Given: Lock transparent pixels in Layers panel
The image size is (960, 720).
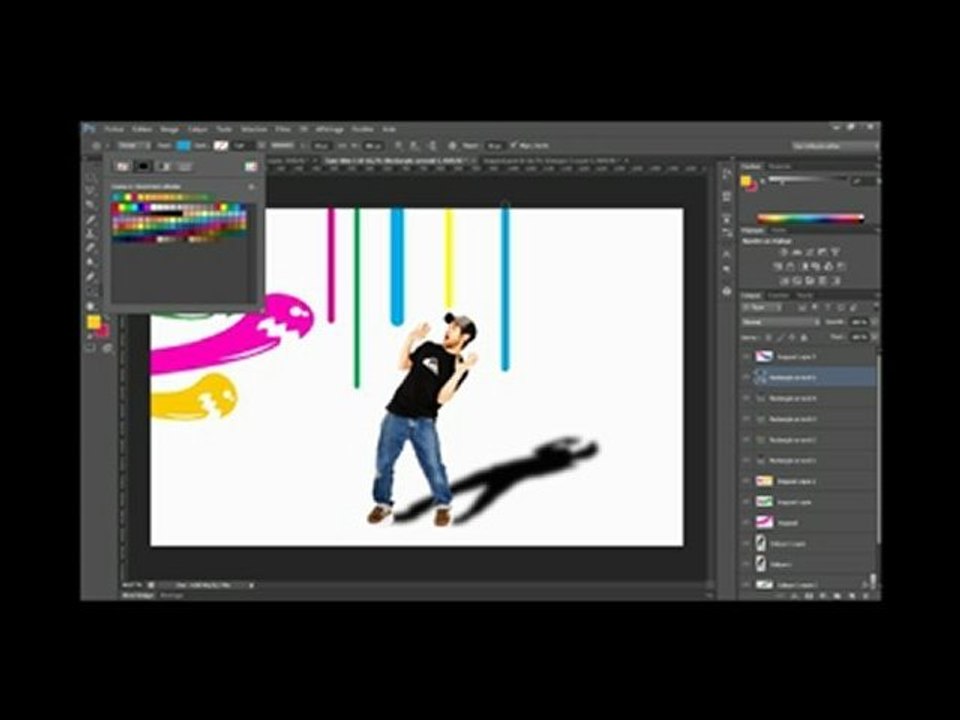Looking at the screenshot, I should coord(769,337).
